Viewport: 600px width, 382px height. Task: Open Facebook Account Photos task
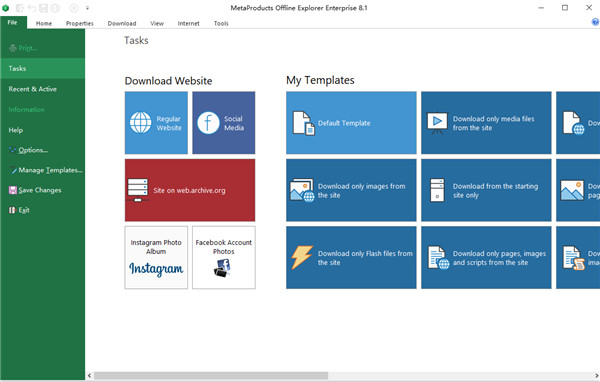[x=224, y=257]
